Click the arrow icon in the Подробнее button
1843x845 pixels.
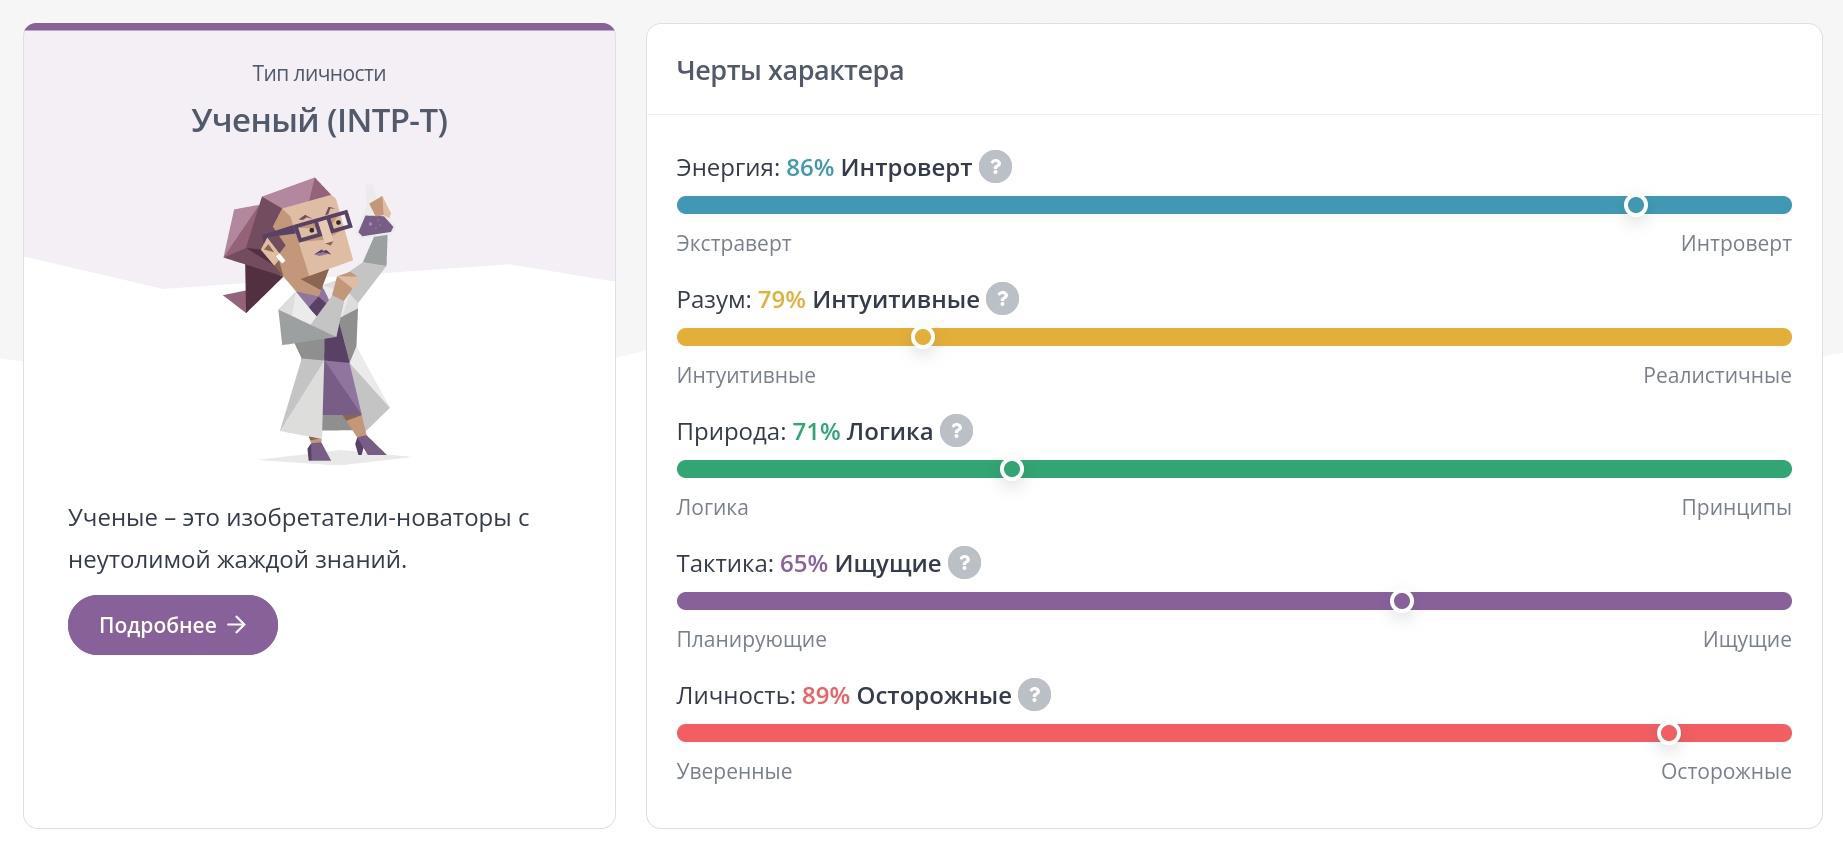click(237, 625)
